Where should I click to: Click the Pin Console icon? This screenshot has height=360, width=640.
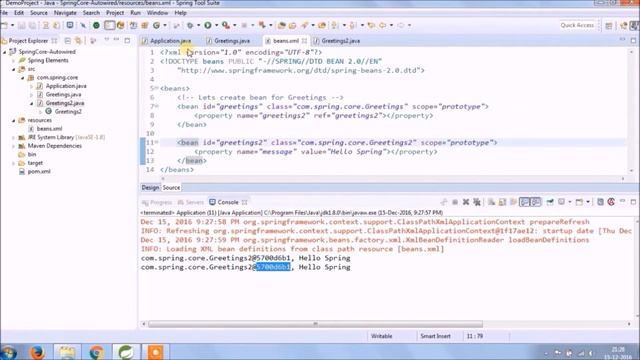(550, 202)
